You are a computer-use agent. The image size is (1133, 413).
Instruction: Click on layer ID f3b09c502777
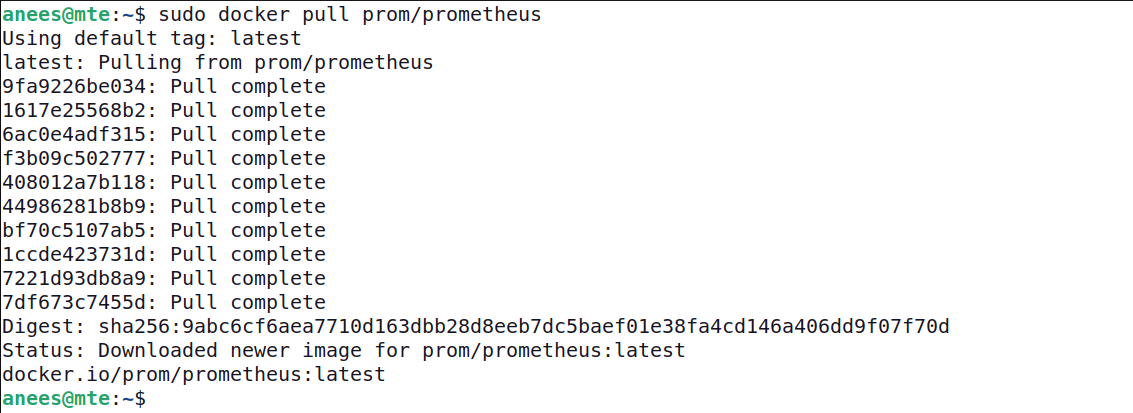tap(78, 158)
